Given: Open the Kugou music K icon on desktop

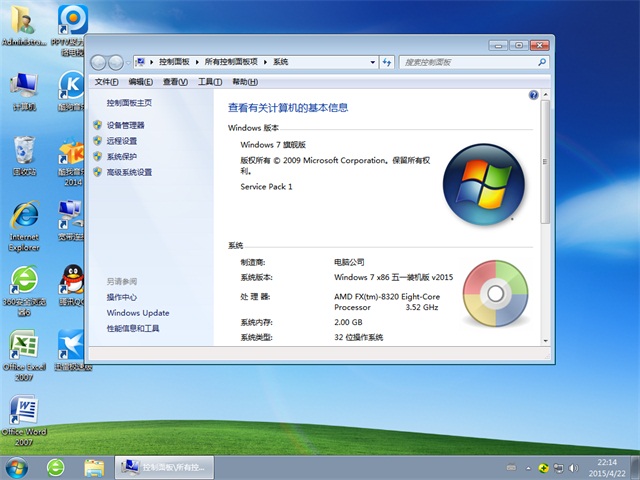Looking at the screenshot, I should tap(72, 91).
